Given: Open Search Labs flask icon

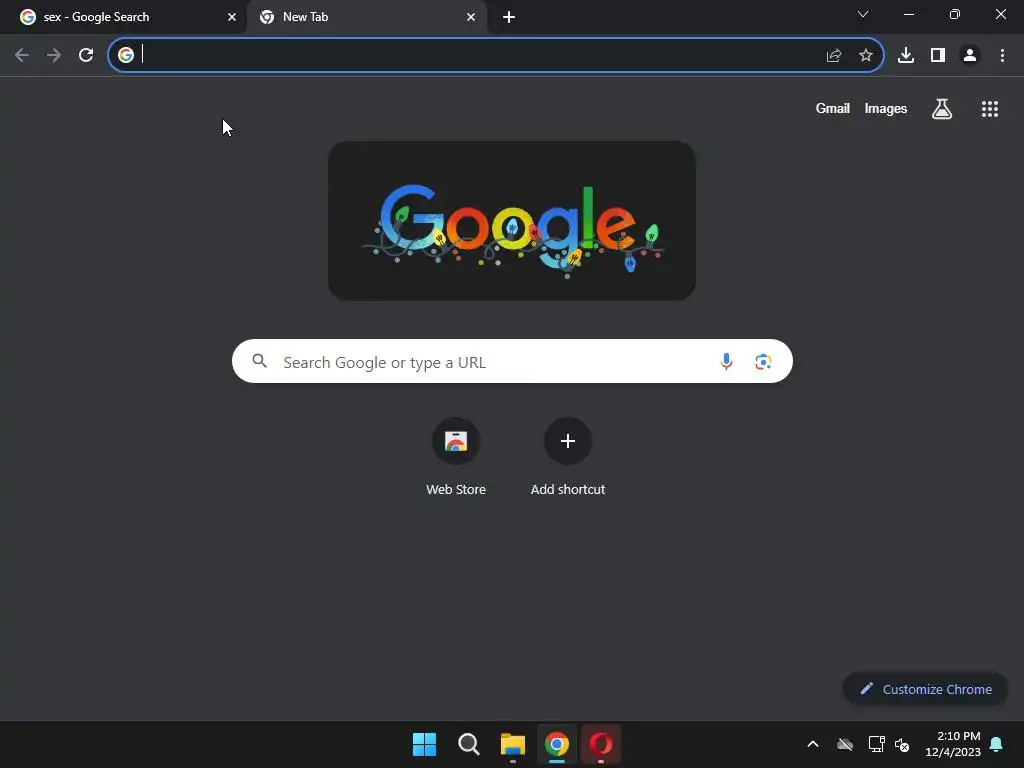Looking at the screenshot, I should 942,109.
